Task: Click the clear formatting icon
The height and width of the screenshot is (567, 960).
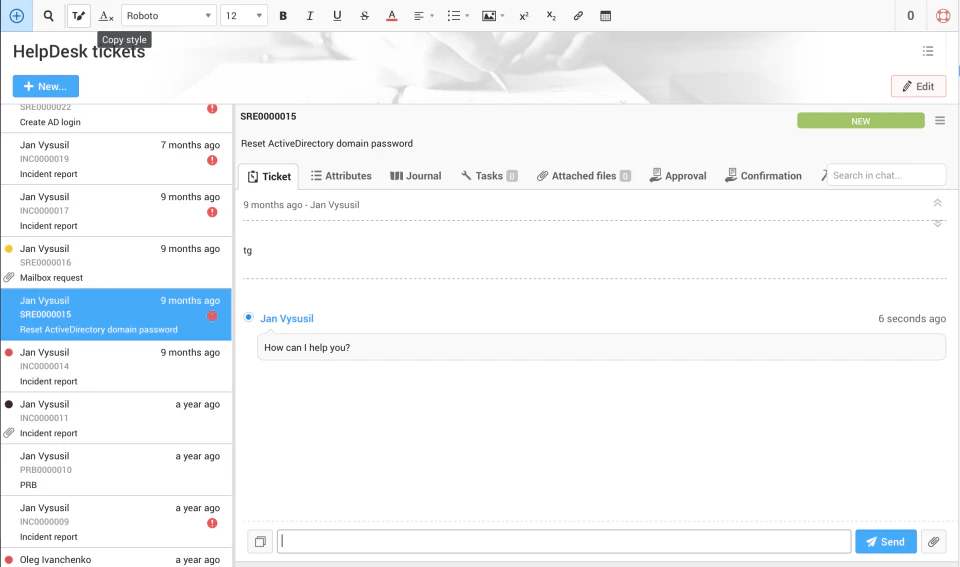Action: point(106,16)
